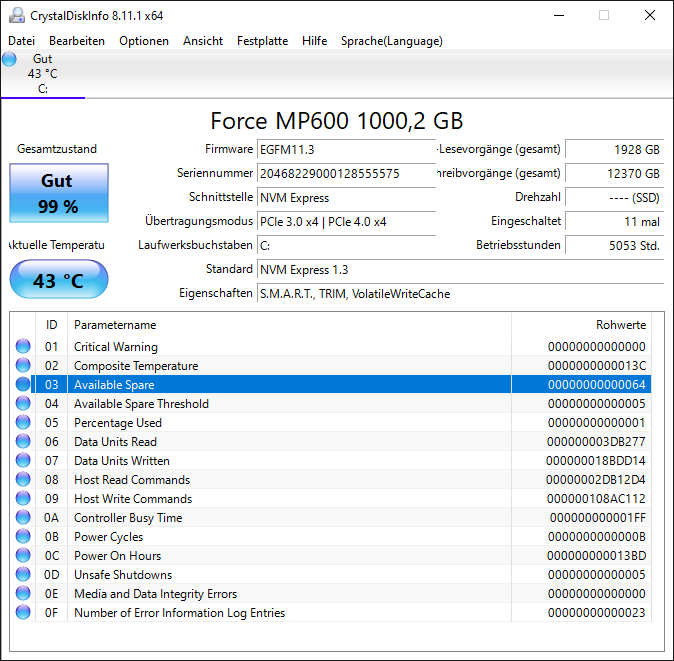
Task: Click status orb of Unsafe Shutdowns row
Action: pyautogui.click(x=23, y=574)
